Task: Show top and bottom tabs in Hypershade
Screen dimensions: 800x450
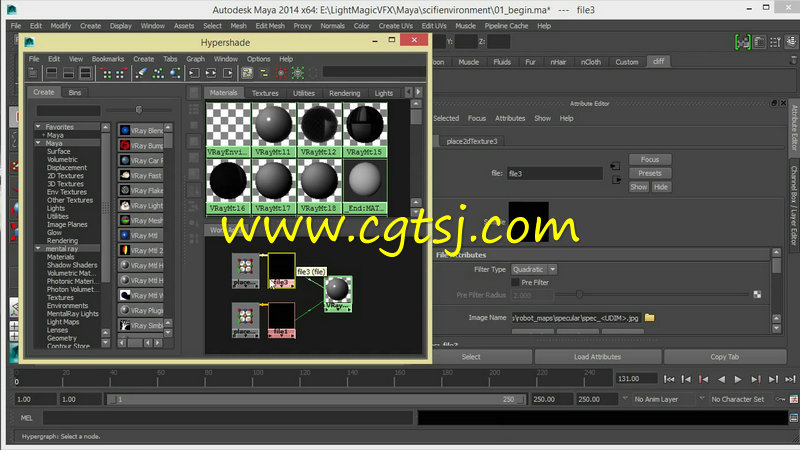Action: pyautogui.click(x=85, y=73)
